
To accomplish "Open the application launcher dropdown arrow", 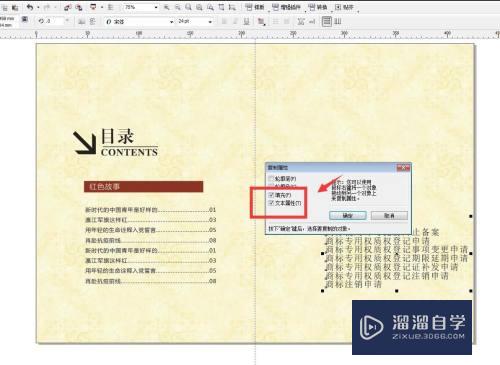I will (102, 7).
